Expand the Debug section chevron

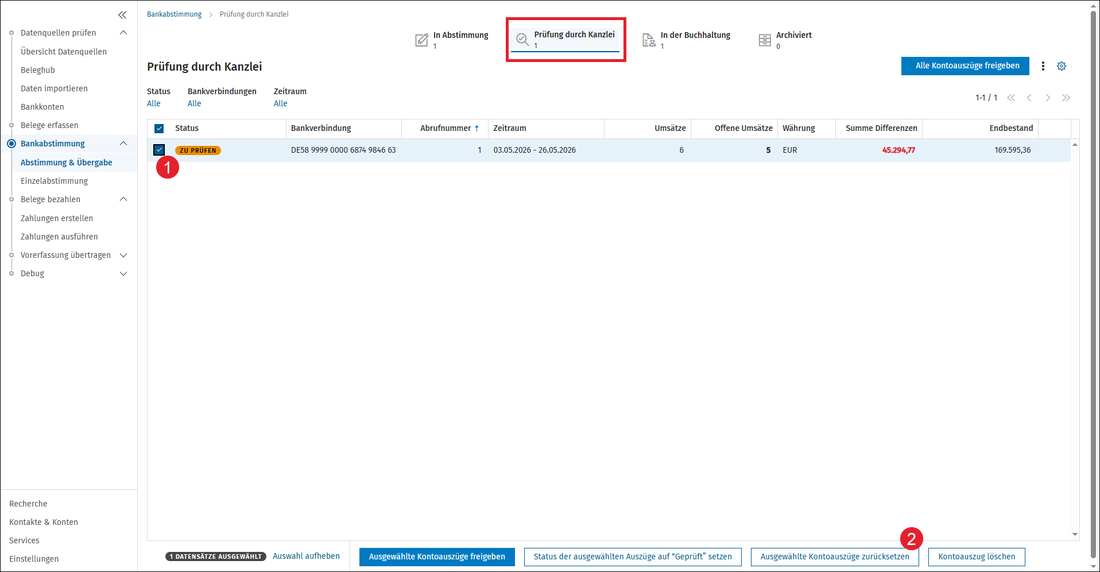(123, 274)
